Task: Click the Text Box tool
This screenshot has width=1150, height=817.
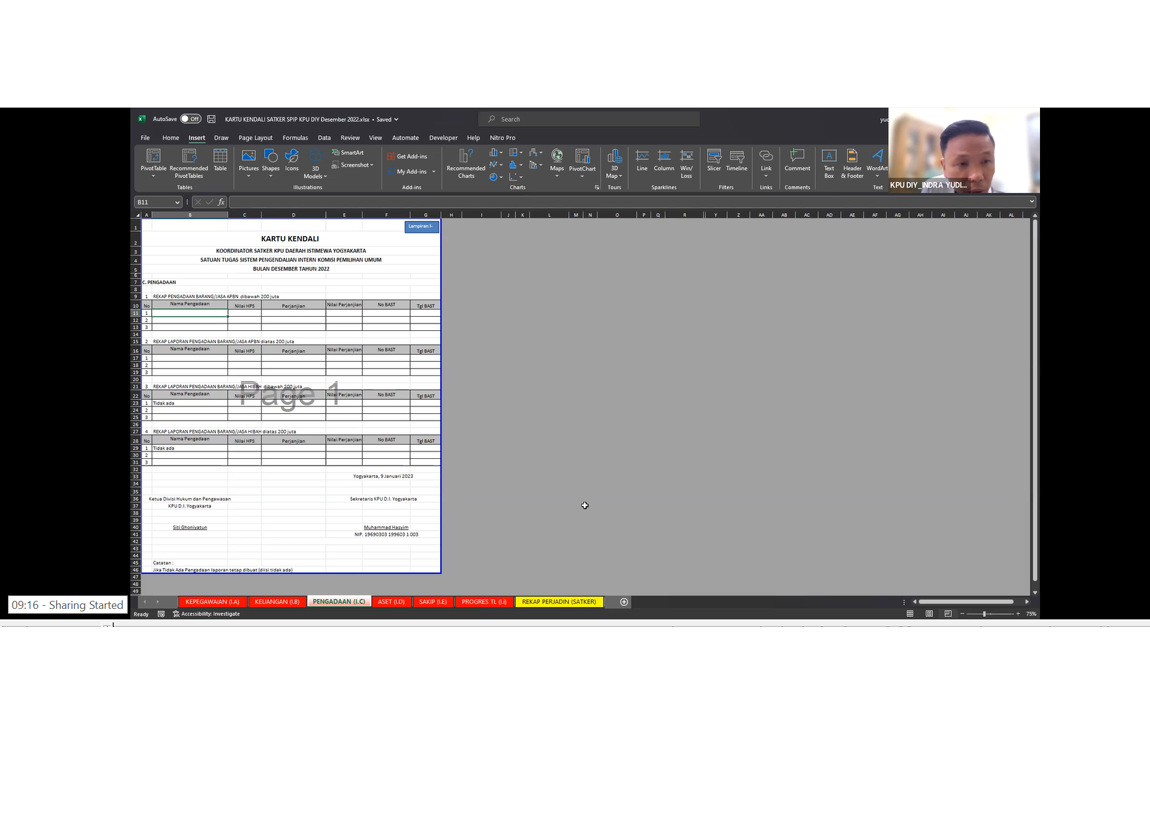Action: coord(829,161)
